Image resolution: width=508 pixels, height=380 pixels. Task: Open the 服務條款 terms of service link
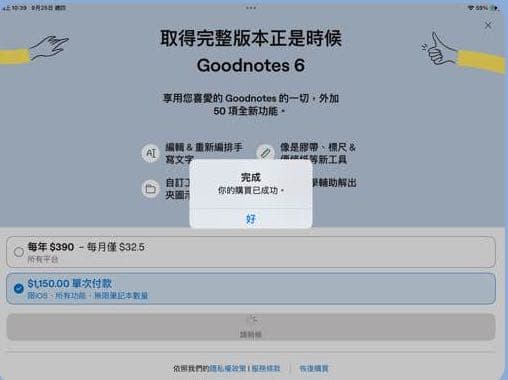pos(266,368)
